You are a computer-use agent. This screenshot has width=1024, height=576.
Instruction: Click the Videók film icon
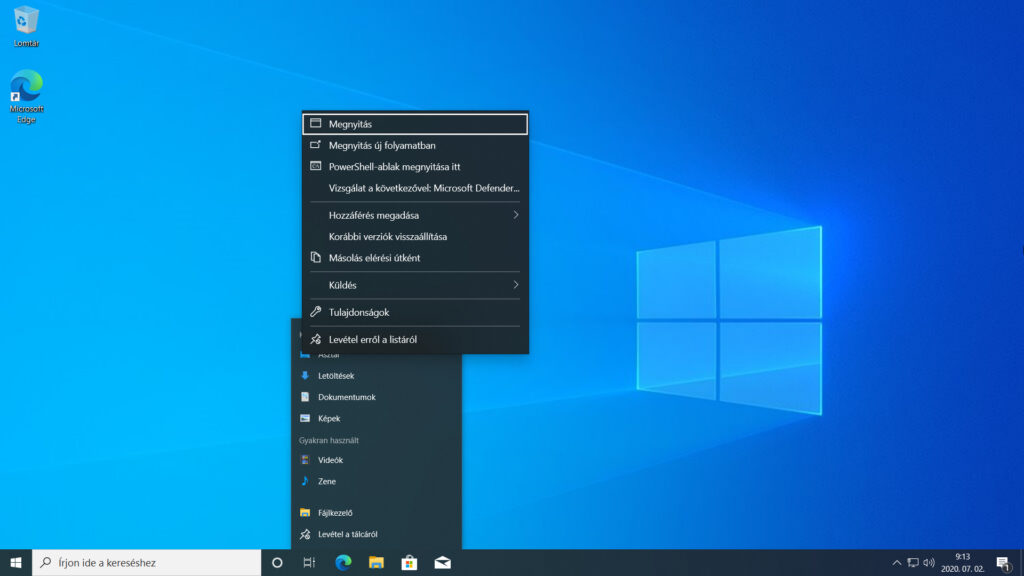[x=305, y=460]
